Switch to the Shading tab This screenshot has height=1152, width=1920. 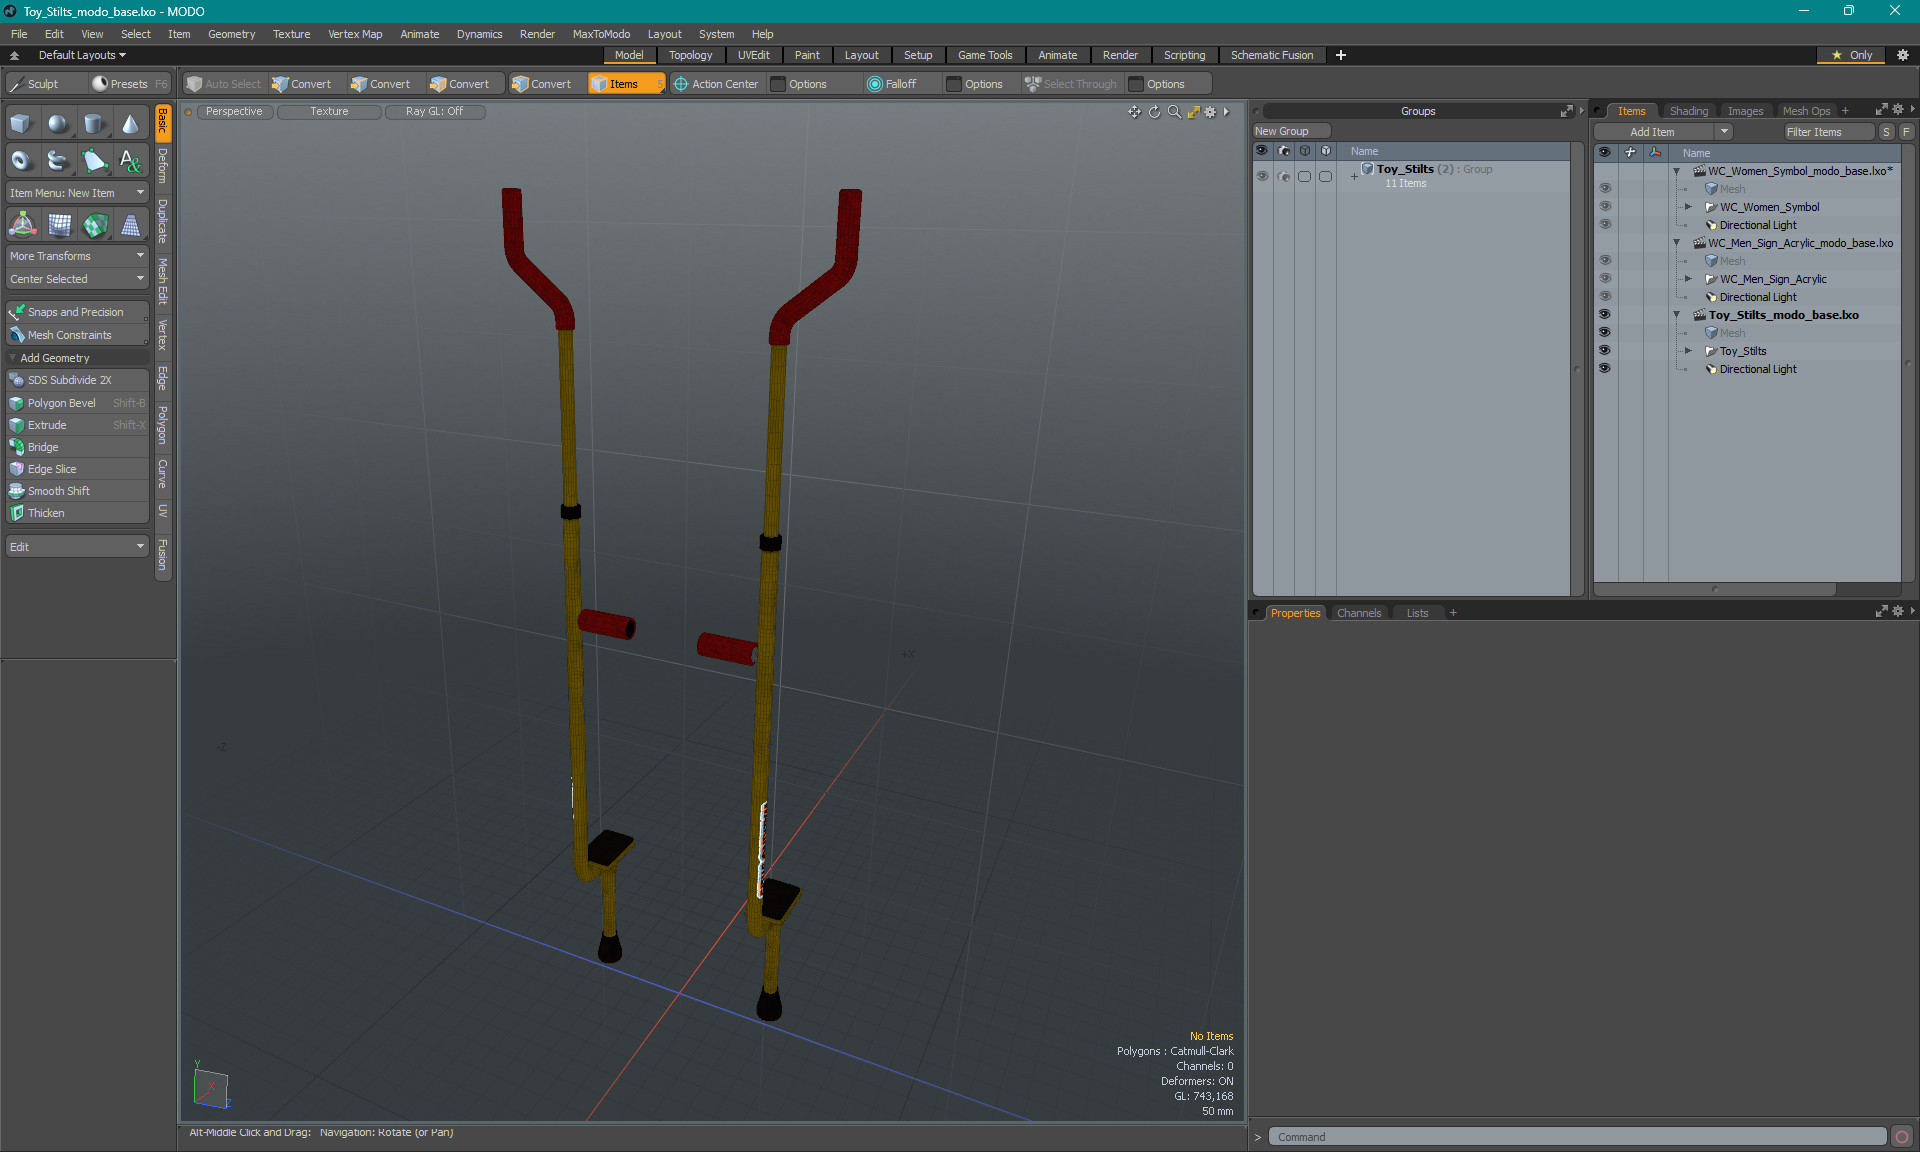pos(1688,111)
